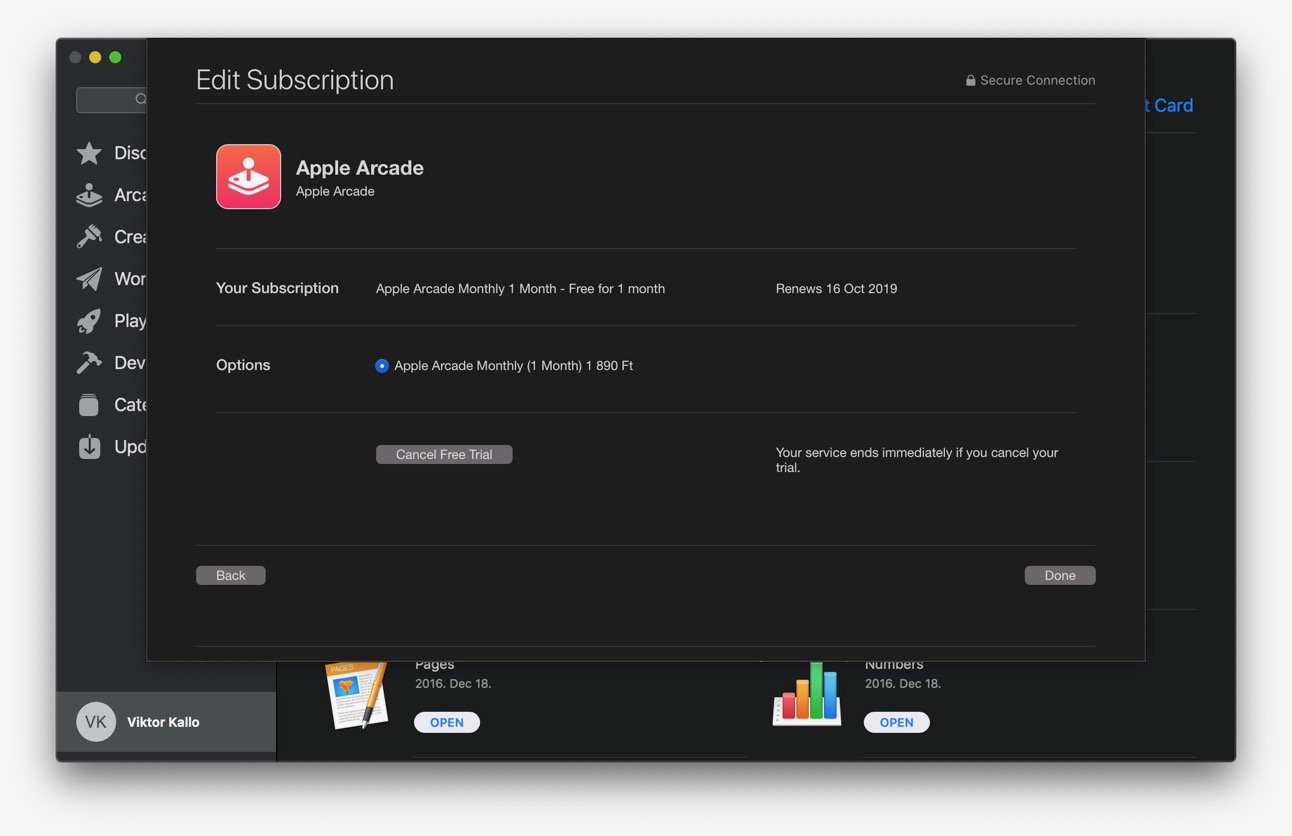This screenshot has height=836, width=1292.
Task: Click the App Store search field
Action: pyautogui.click(x=112, y=99)
